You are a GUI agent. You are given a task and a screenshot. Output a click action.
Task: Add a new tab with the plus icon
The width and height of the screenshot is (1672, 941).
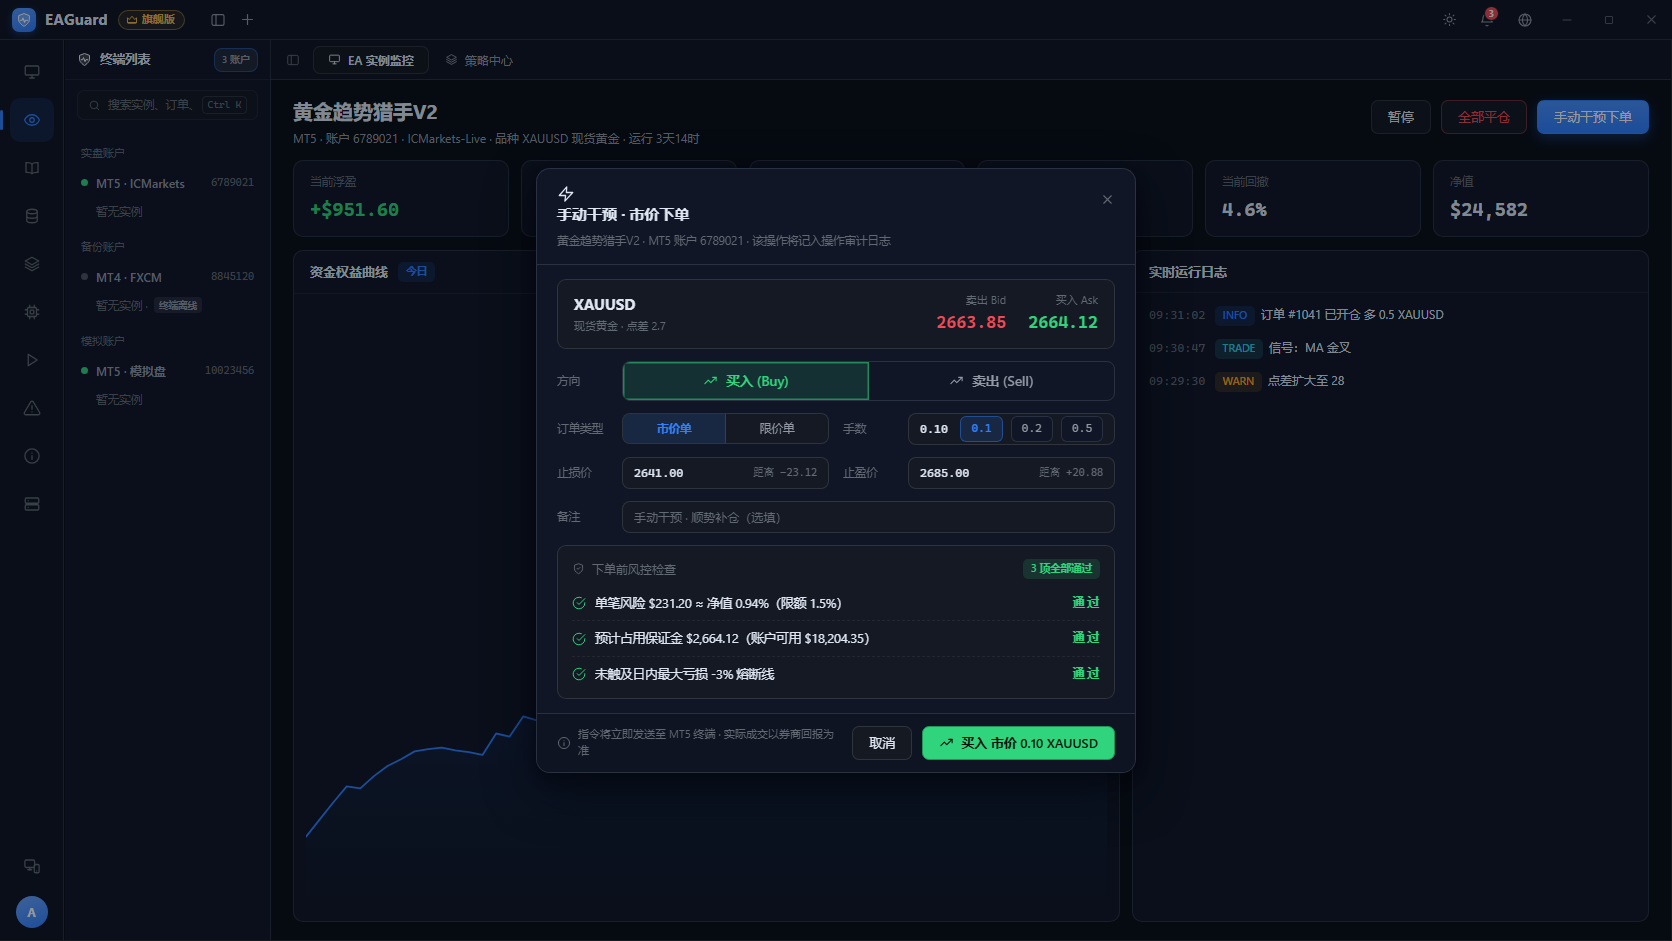248,20
